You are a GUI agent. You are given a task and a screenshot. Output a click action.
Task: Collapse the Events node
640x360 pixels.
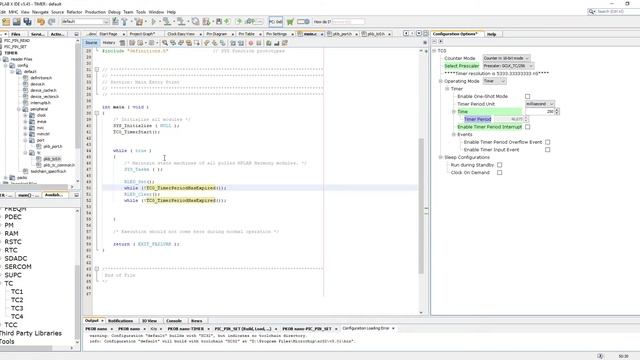[x=453, y=134]
